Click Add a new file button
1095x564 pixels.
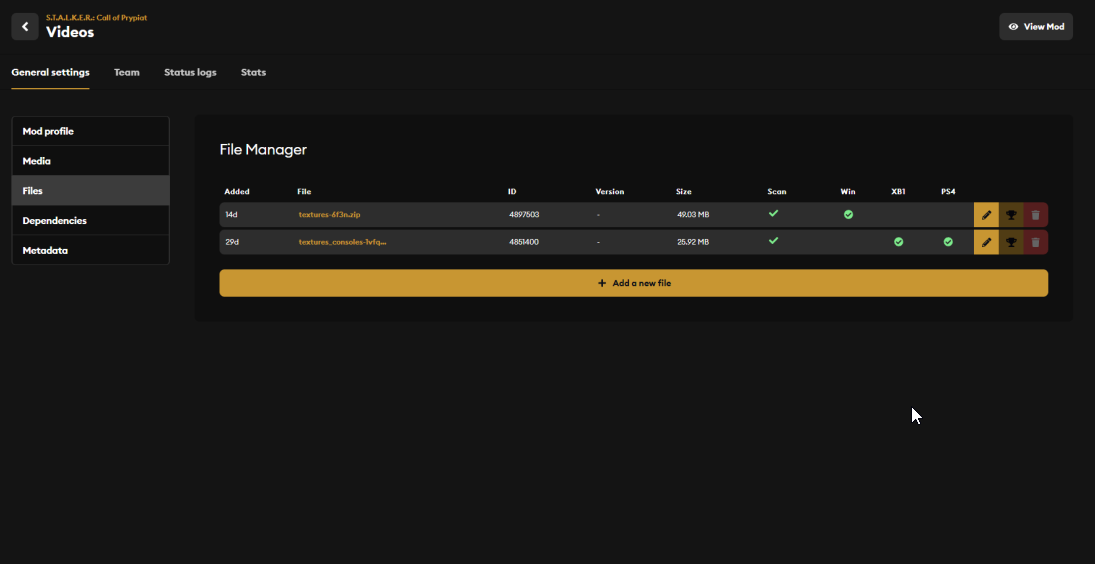[x=633, y=283]
